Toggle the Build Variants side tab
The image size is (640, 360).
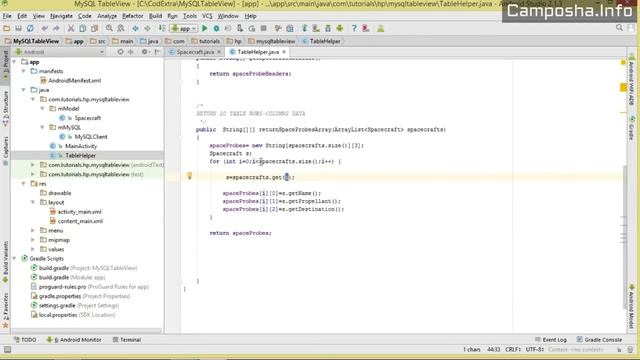coord(5,261)
